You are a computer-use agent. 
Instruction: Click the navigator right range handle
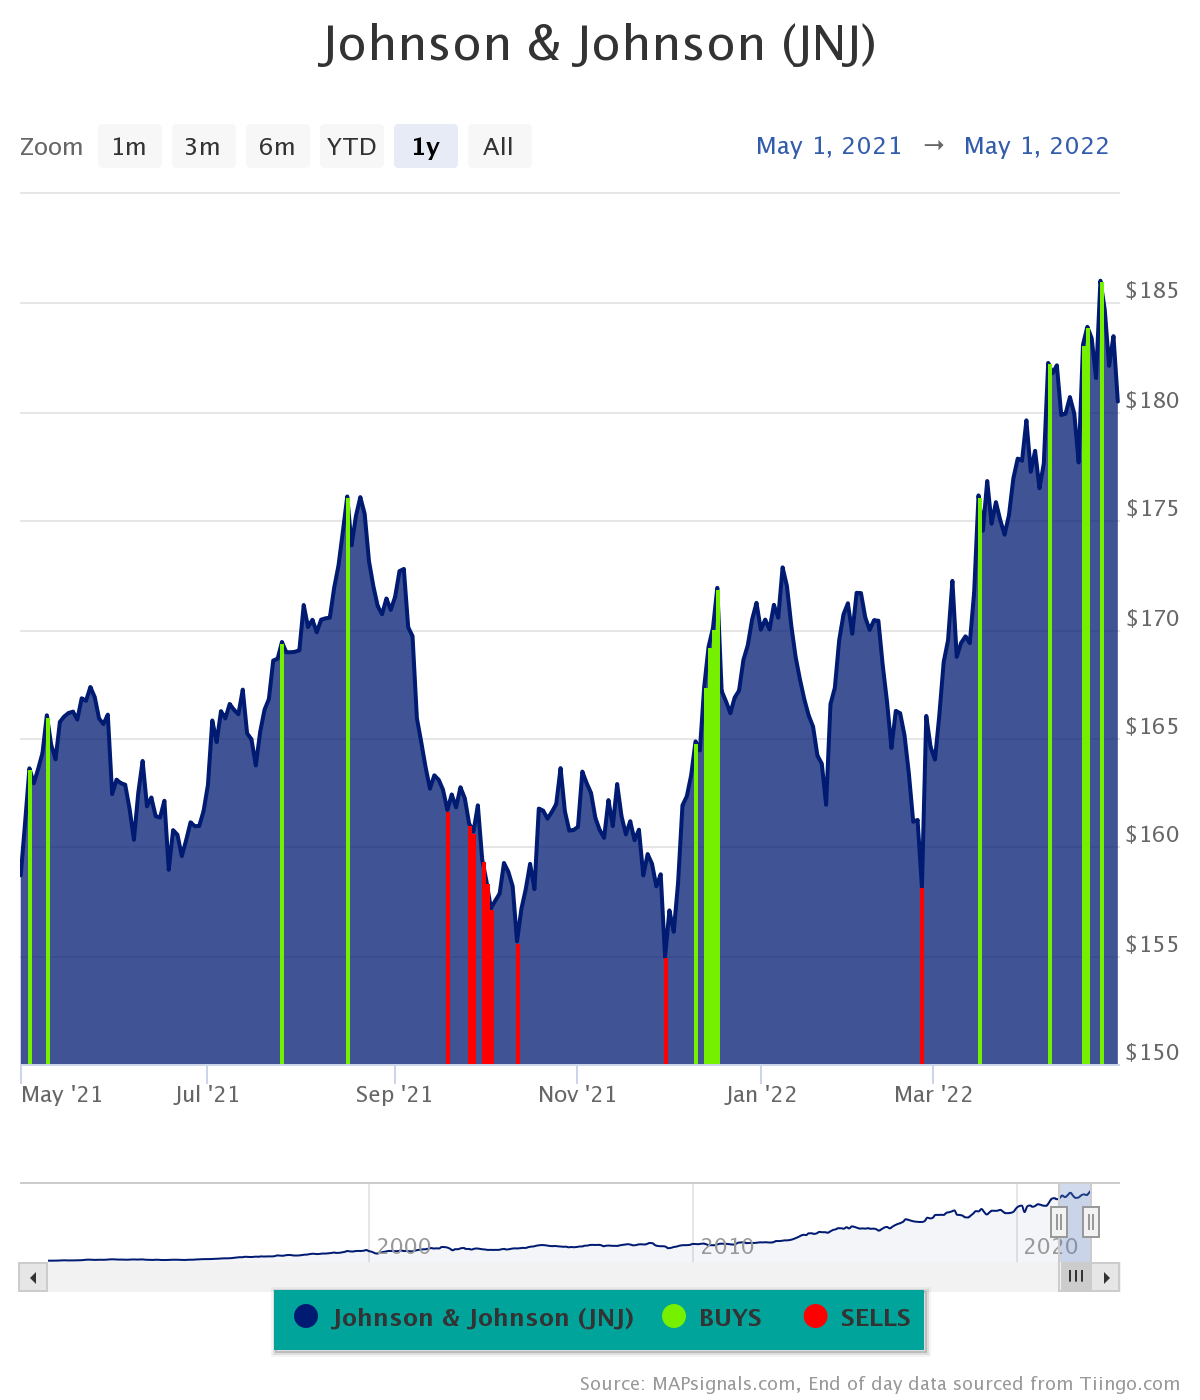tap(1091, 1222)
